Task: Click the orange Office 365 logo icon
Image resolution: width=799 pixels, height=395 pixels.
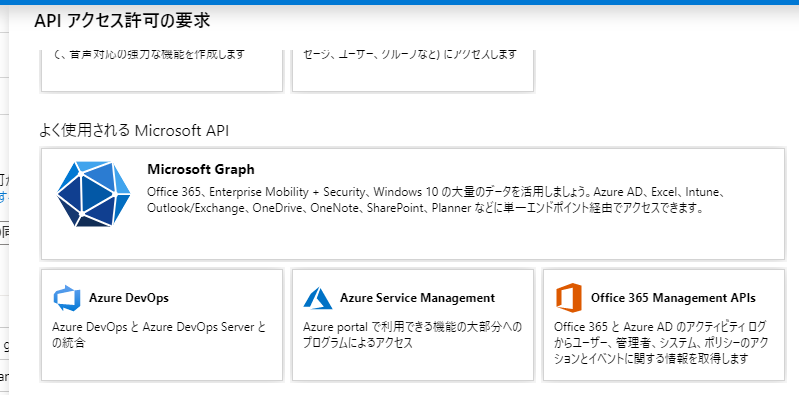Action: [569, 298]
